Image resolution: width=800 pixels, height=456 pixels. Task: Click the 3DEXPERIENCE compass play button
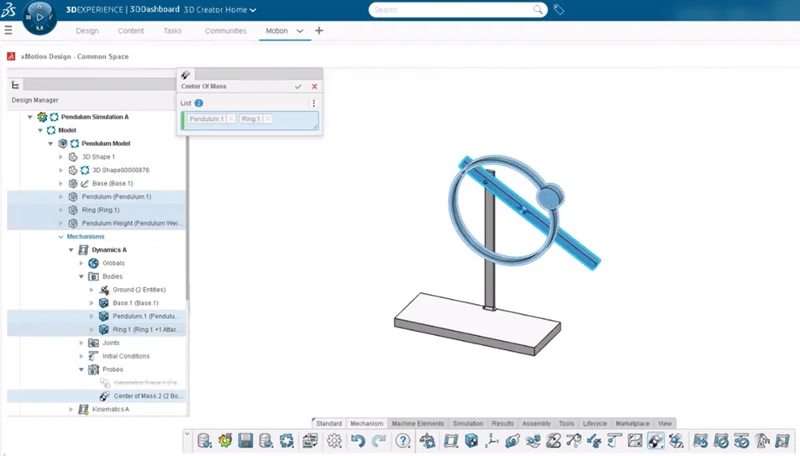coord(37,17)
